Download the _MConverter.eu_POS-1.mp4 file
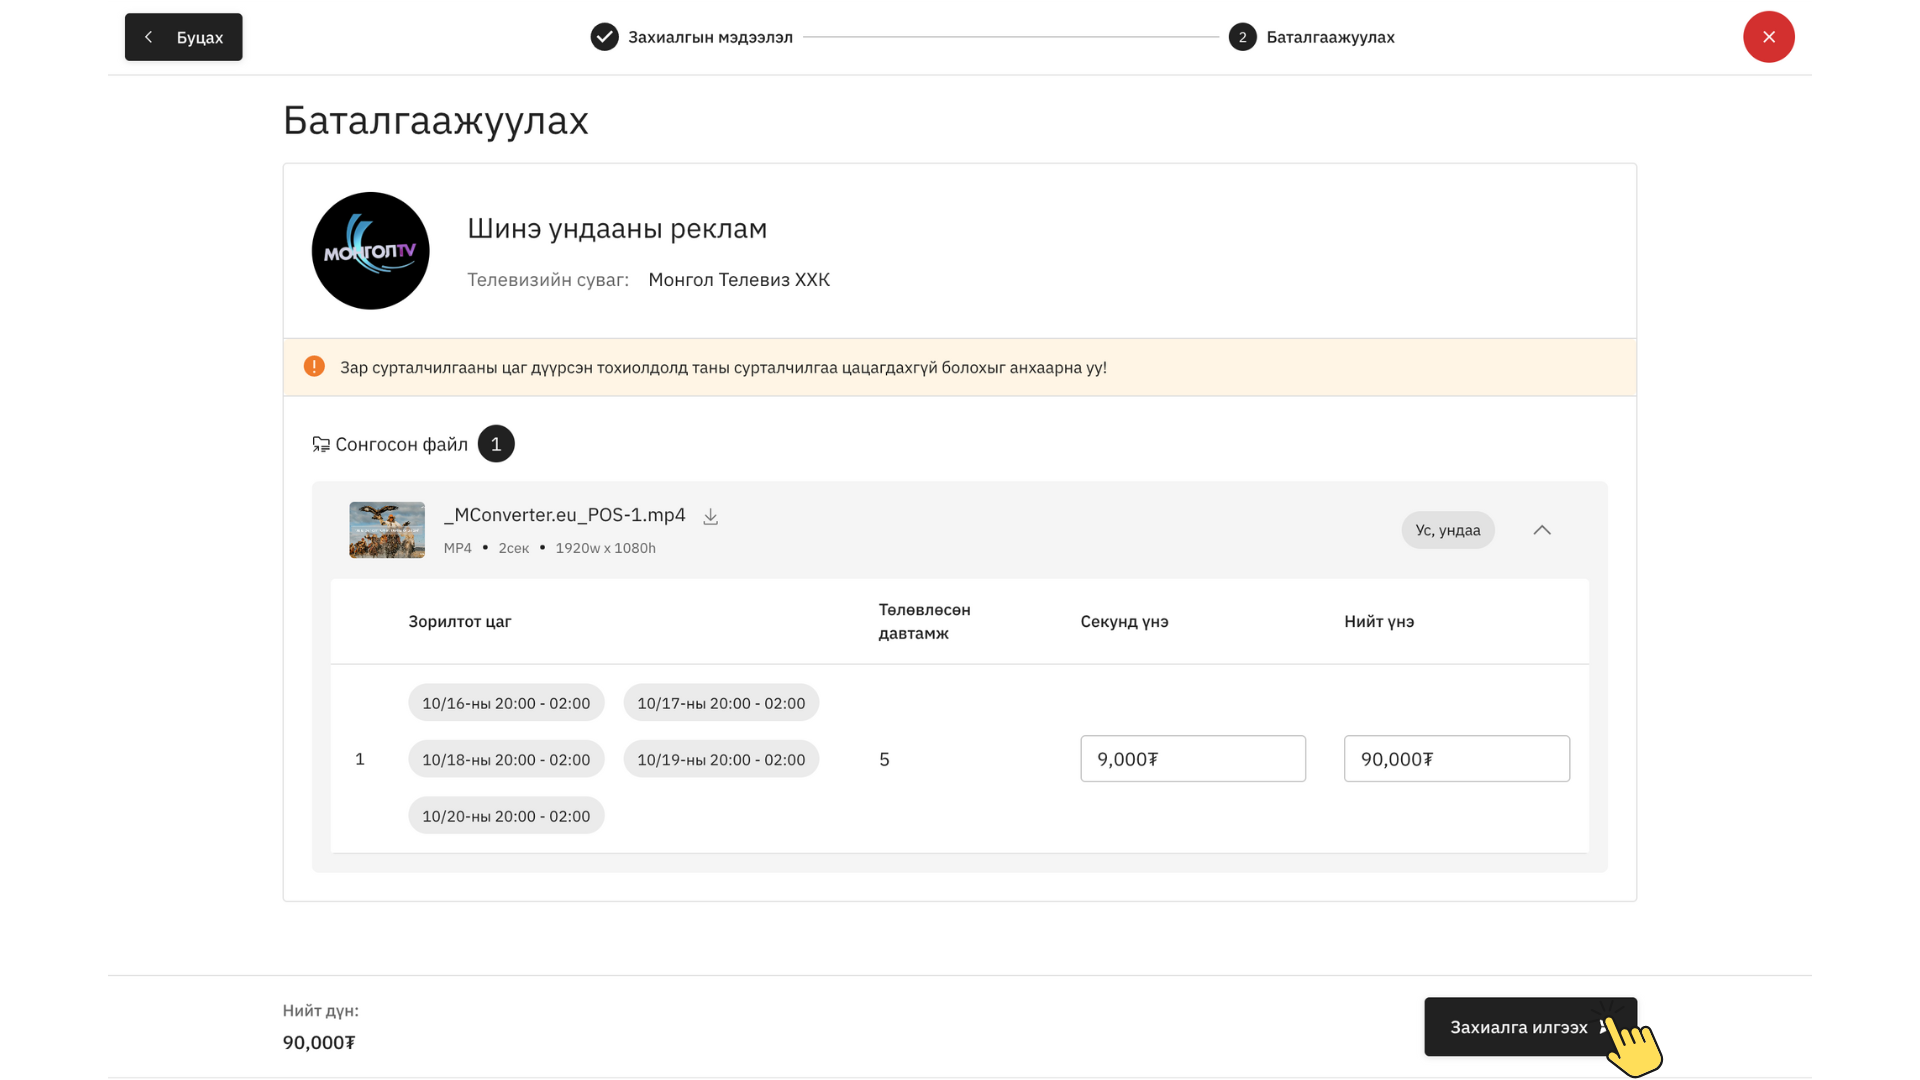 coord(710,517)
